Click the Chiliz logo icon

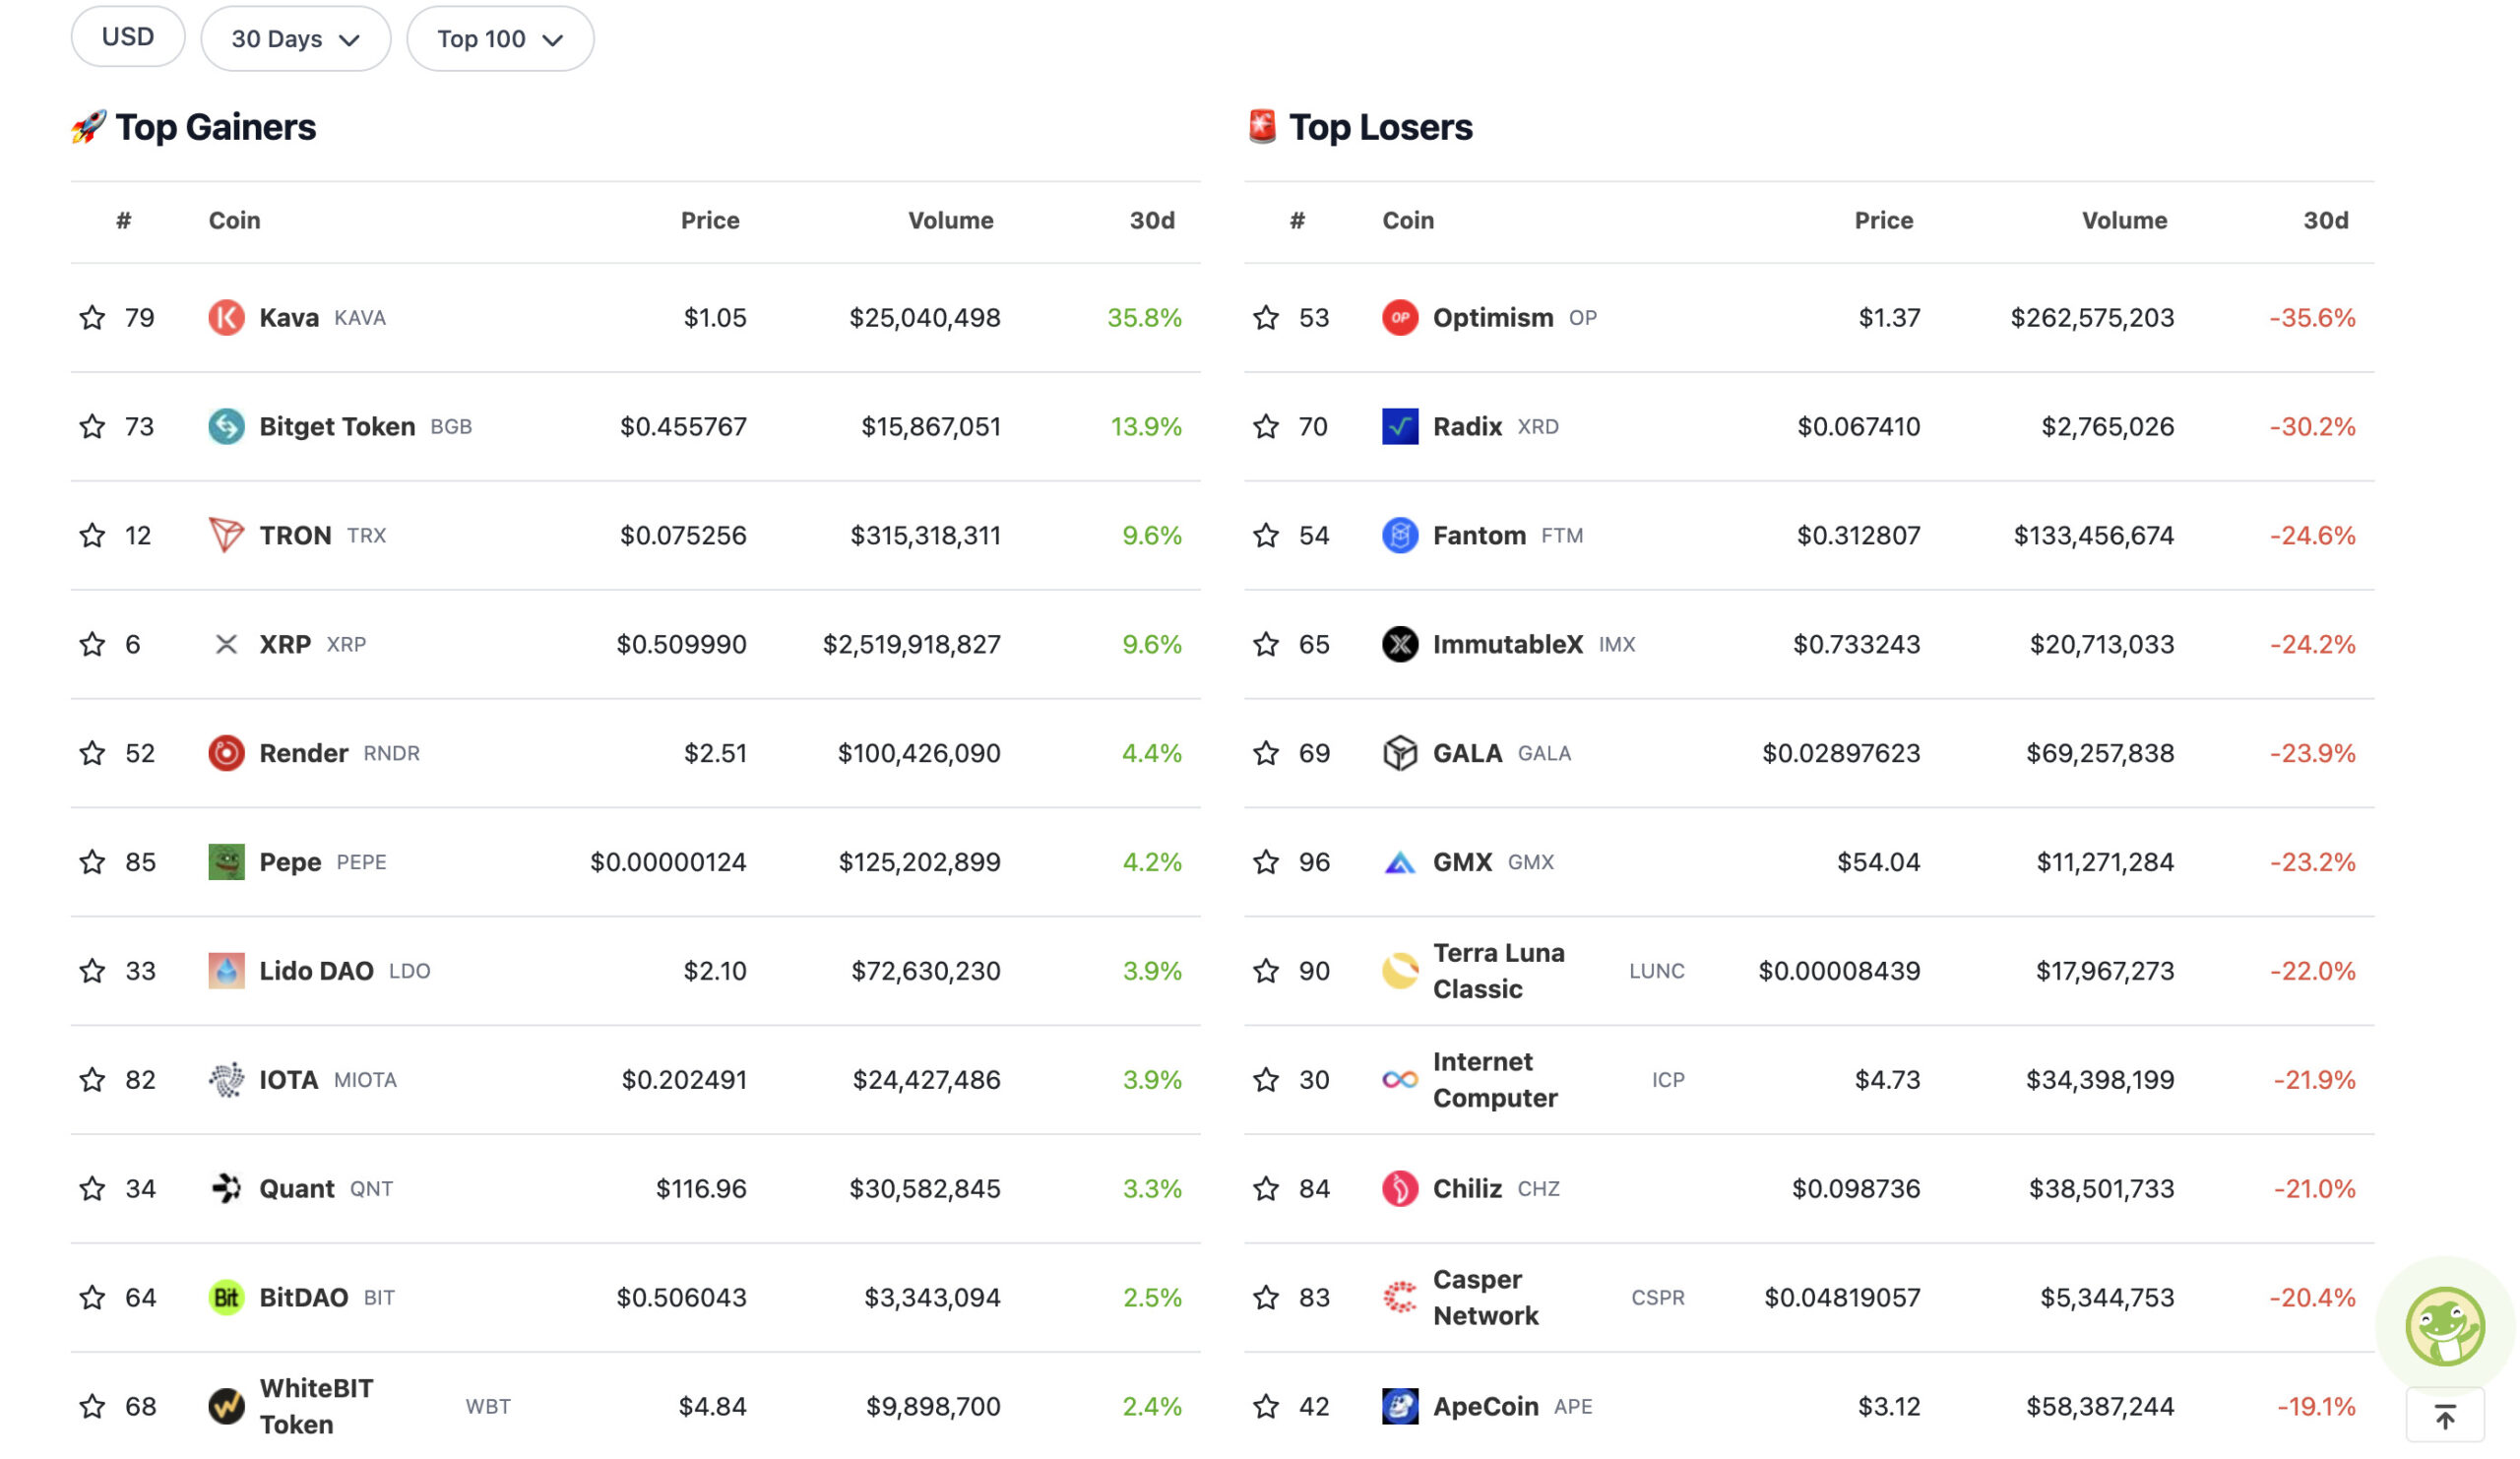[x=1400, y=1189]
